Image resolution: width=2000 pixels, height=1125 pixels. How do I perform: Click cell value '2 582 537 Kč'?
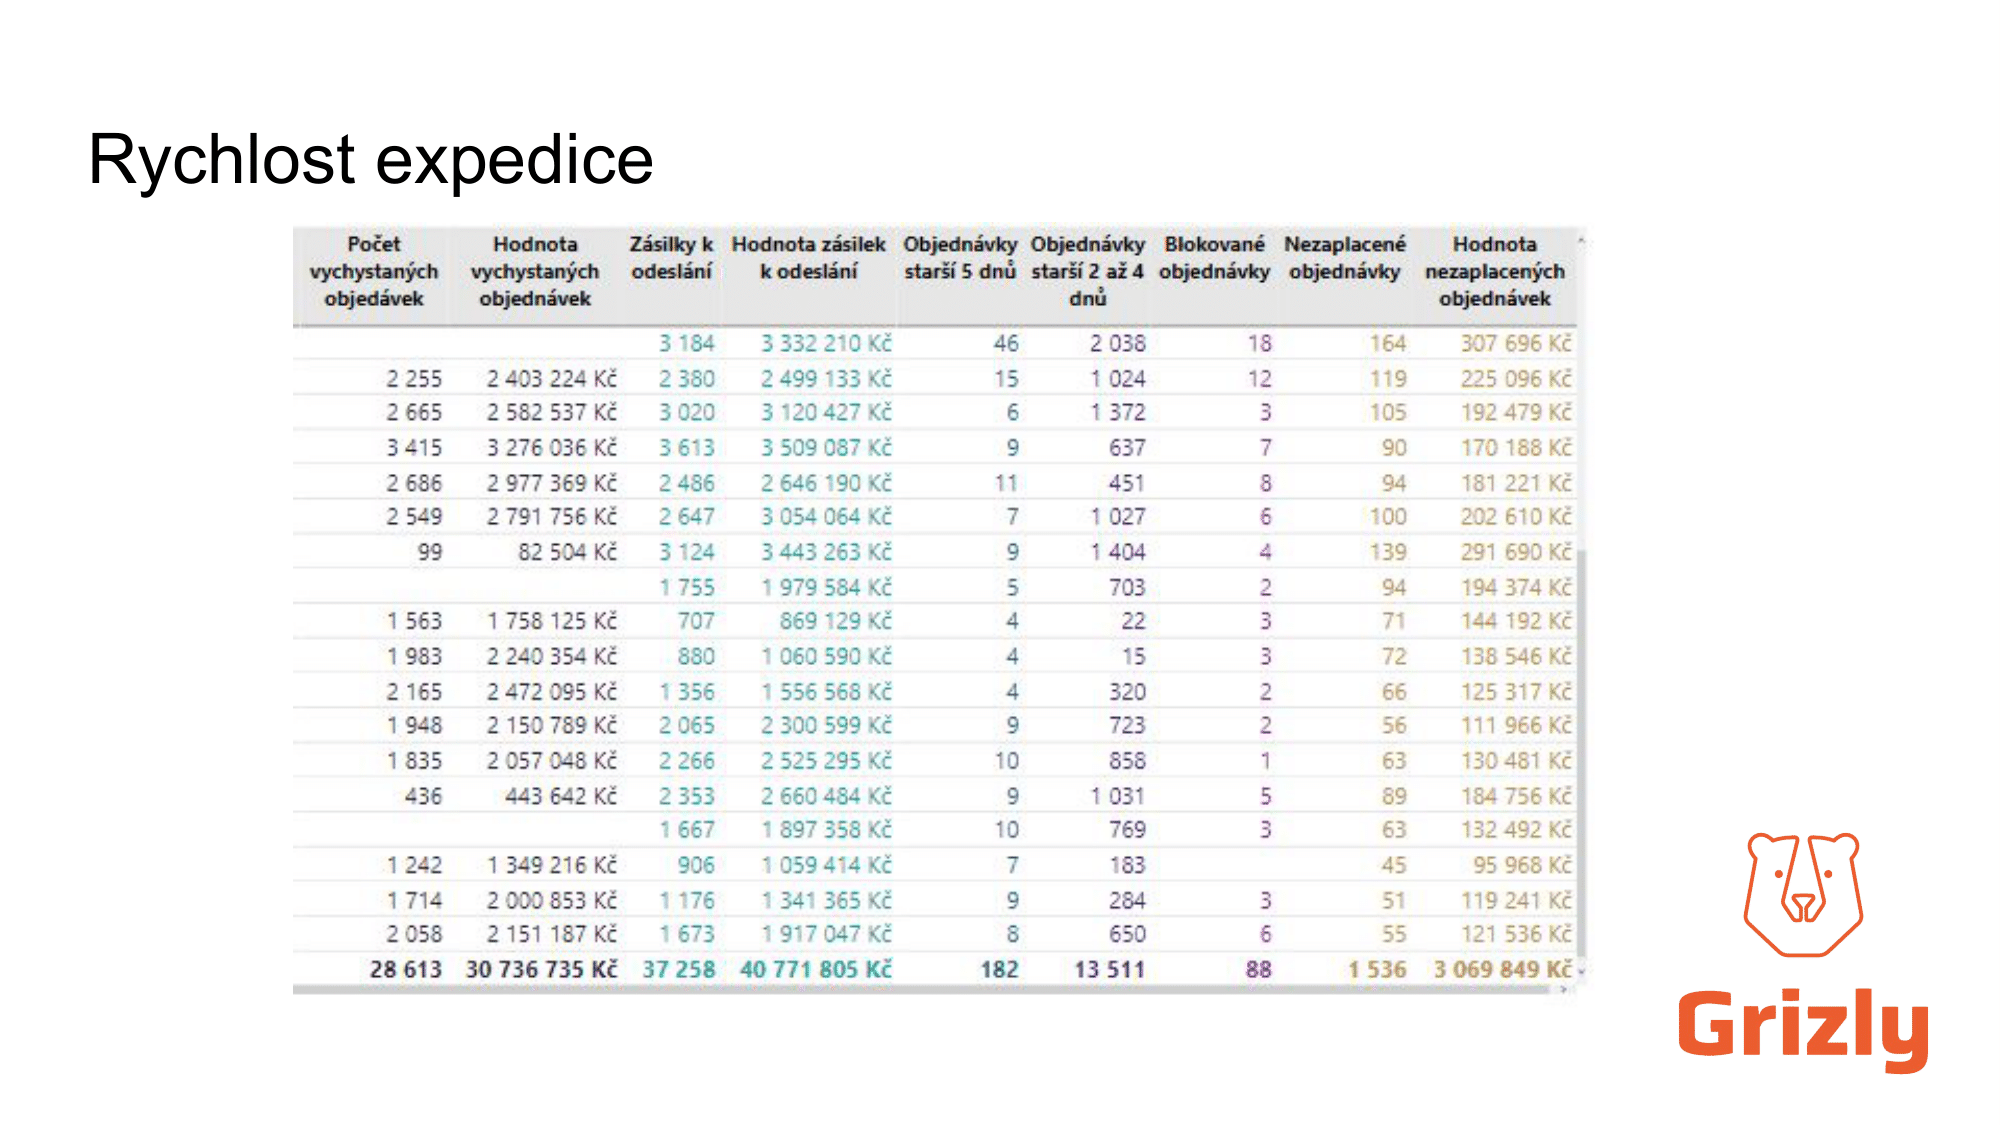point(552,412)
